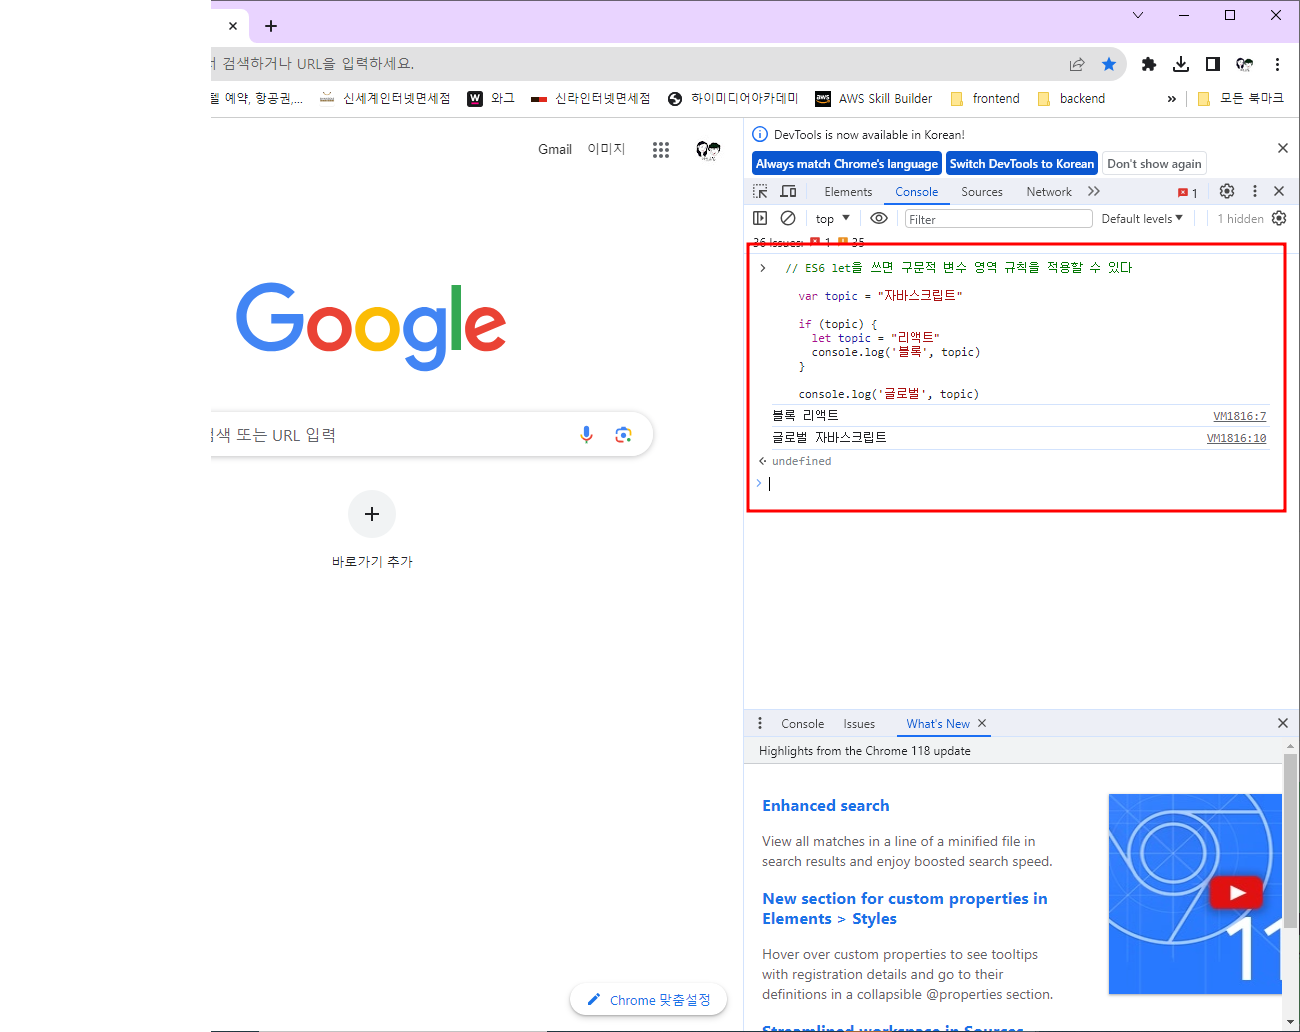This screenshot has height=1032, width=1300.
Task: Open the Chrome three-dot menu
Action: pyautogui.click(x=1277, y=64)
